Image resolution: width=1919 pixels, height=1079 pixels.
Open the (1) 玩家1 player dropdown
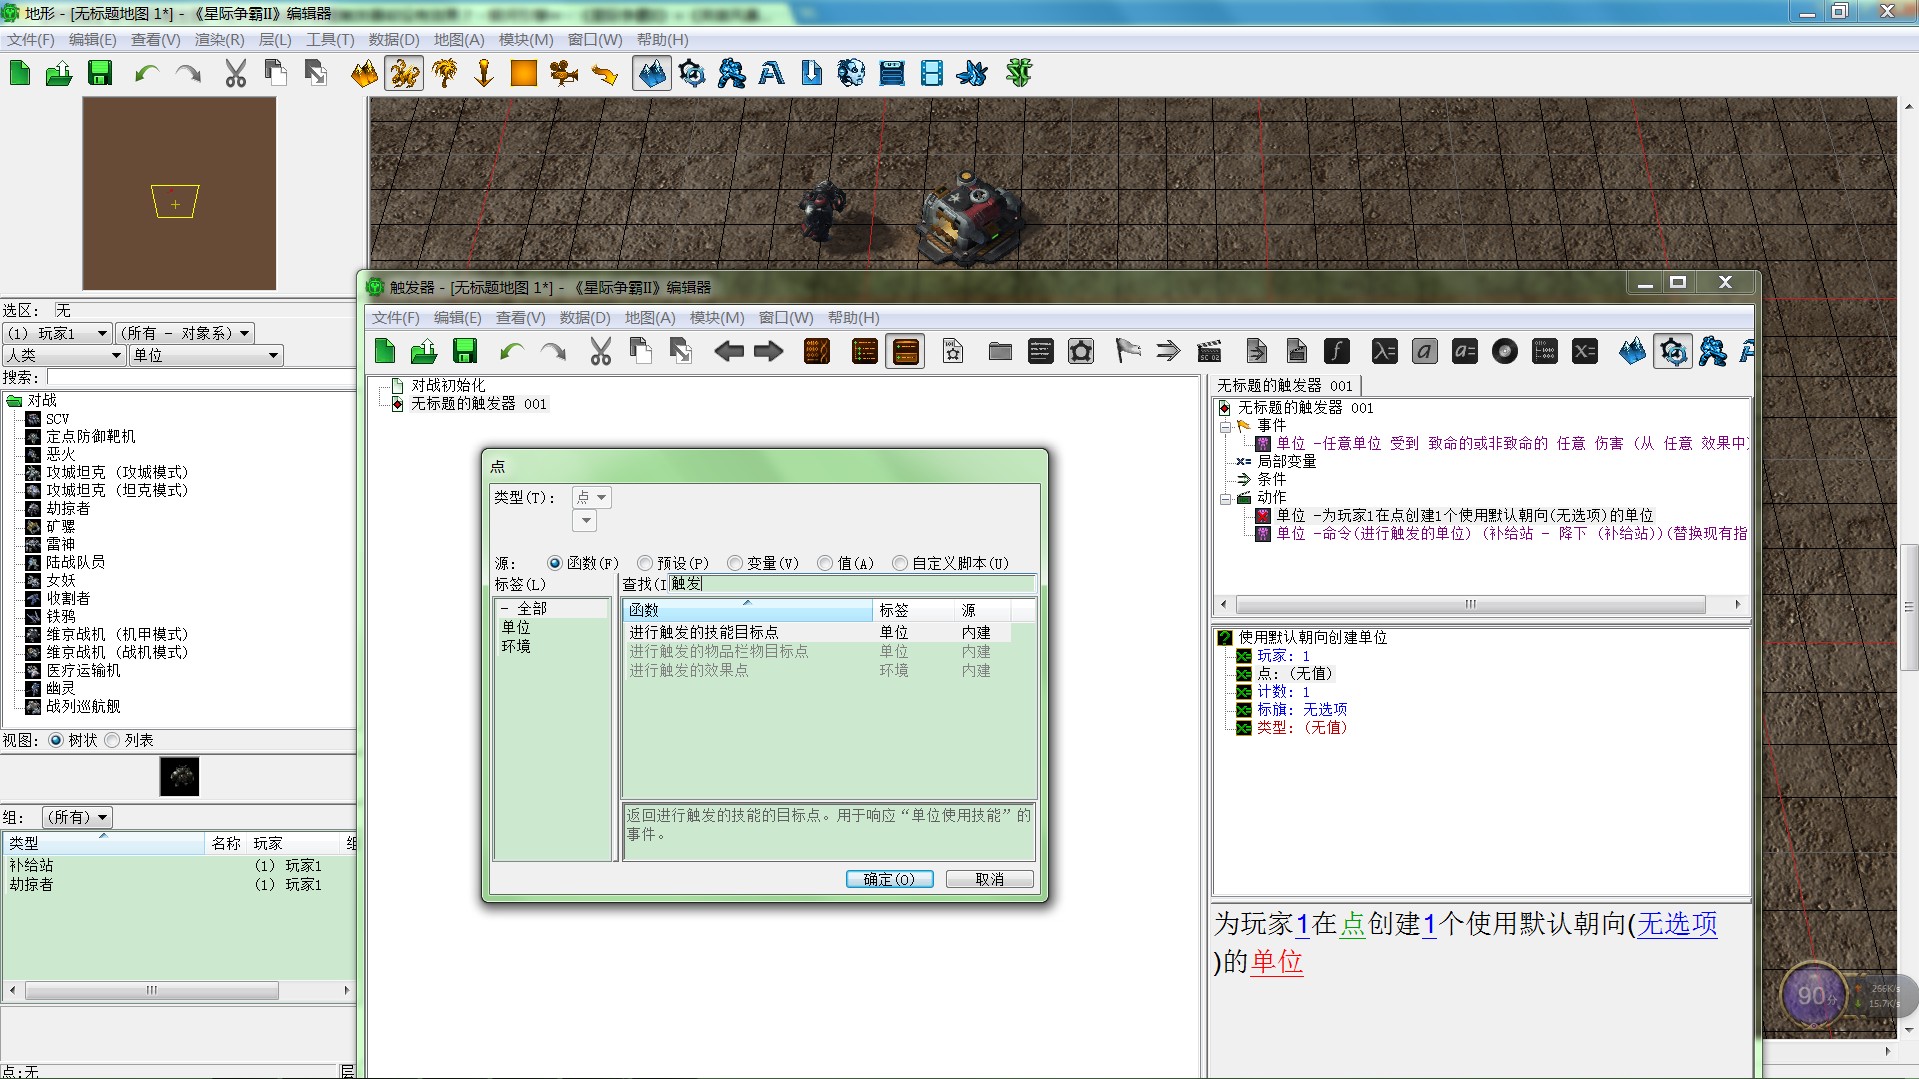pyautogui.click(x=58, y=333)
